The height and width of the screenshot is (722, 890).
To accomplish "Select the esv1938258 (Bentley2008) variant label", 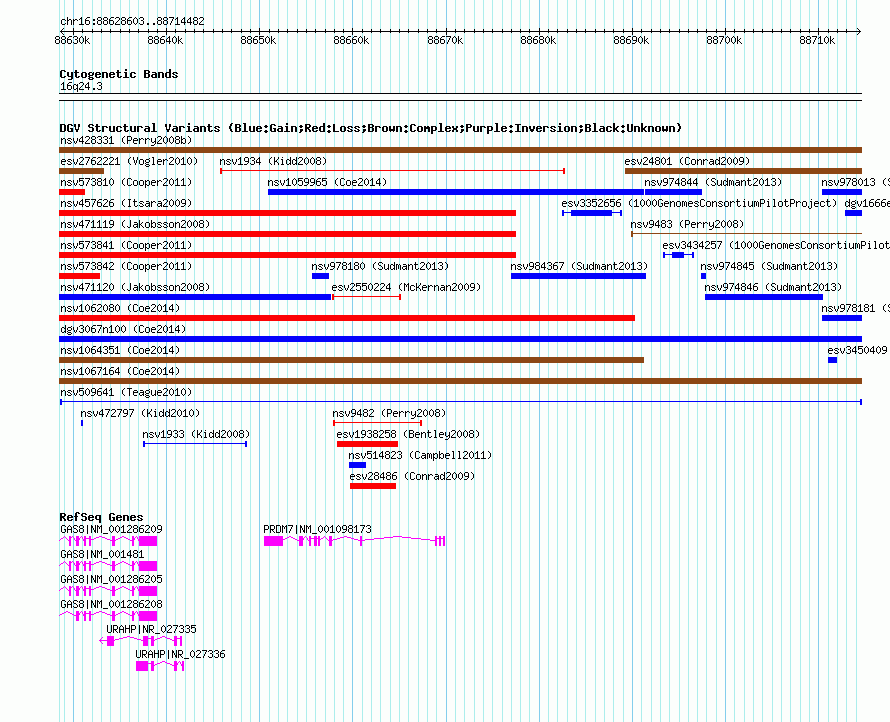I will (408, 434).
